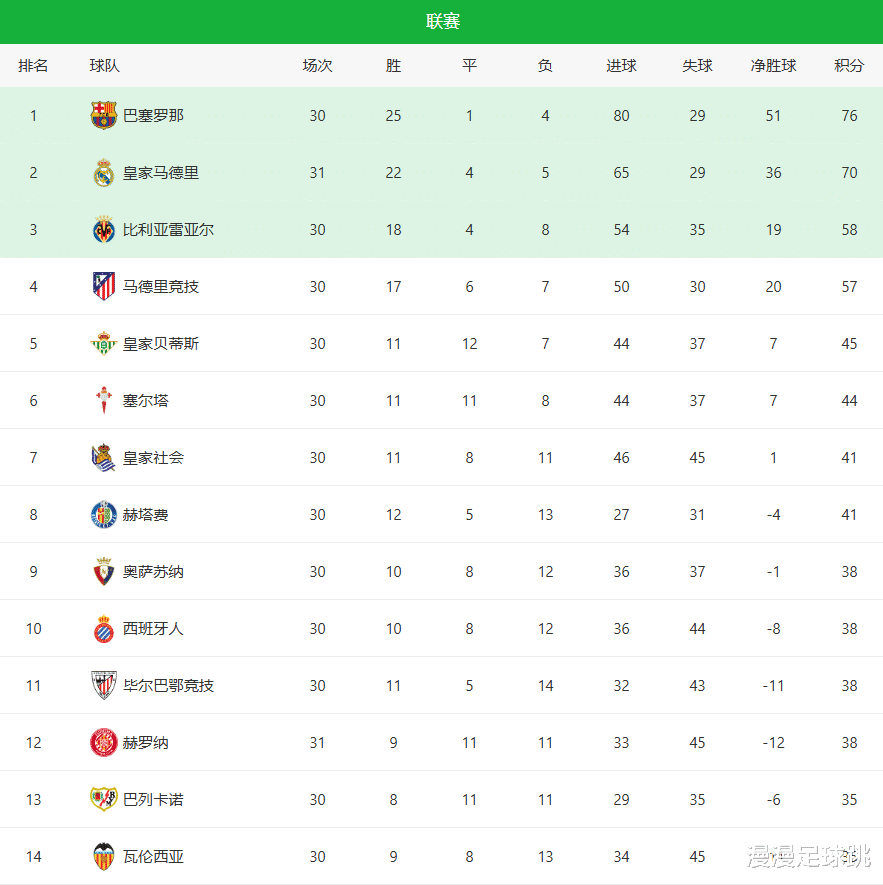Click the 进球 column header
Image resolution: width=883 pixels, height=885 pixels.
(x=621, y=66)
